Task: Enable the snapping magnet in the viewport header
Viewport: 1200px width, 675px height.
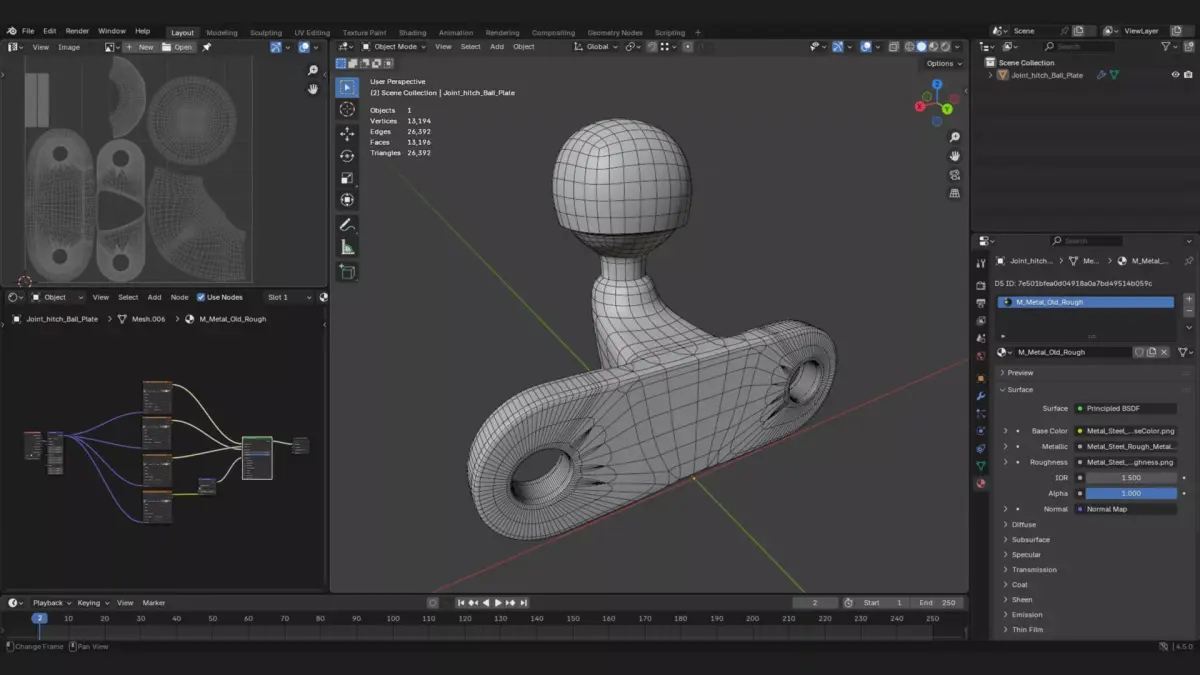Action: [652, 47]
